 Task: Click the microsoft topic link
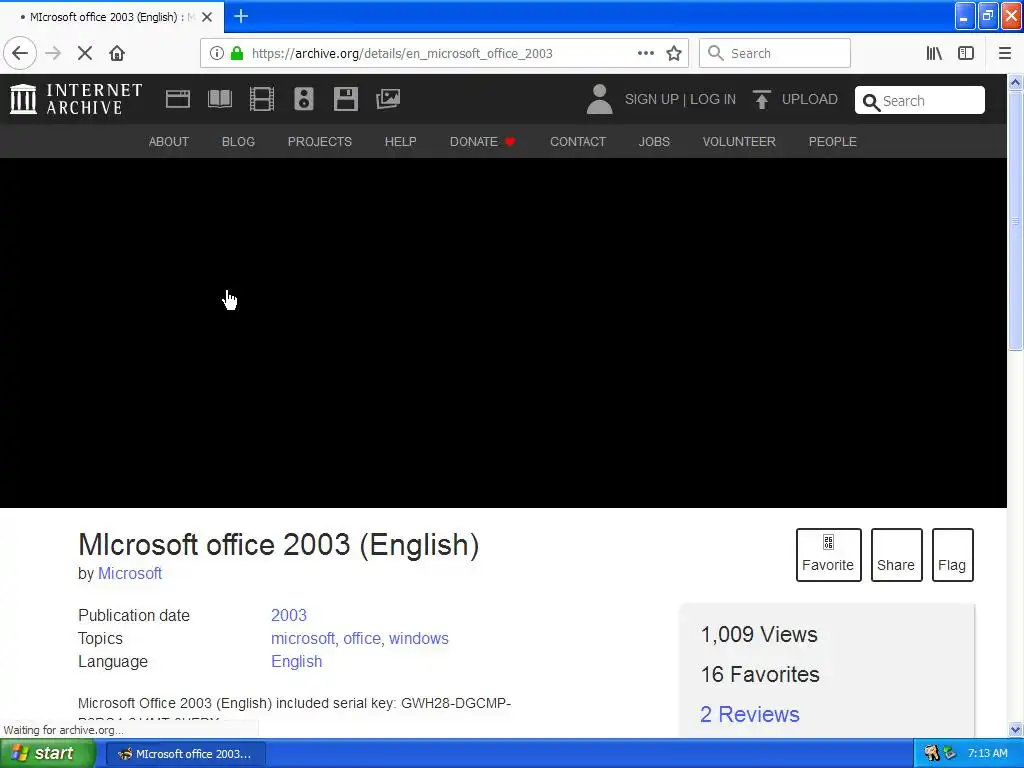pos(302,638)
